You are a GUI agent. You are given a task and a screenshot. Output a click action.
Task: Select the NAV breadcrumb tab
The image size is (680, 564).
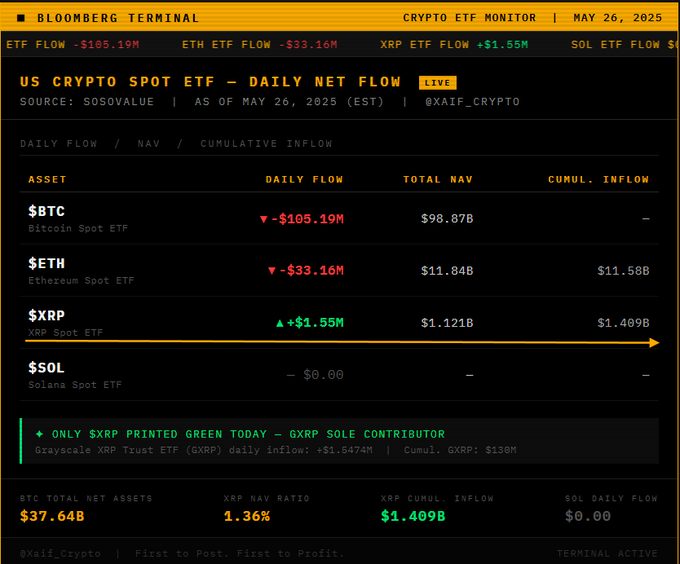[x=149, y=143]
